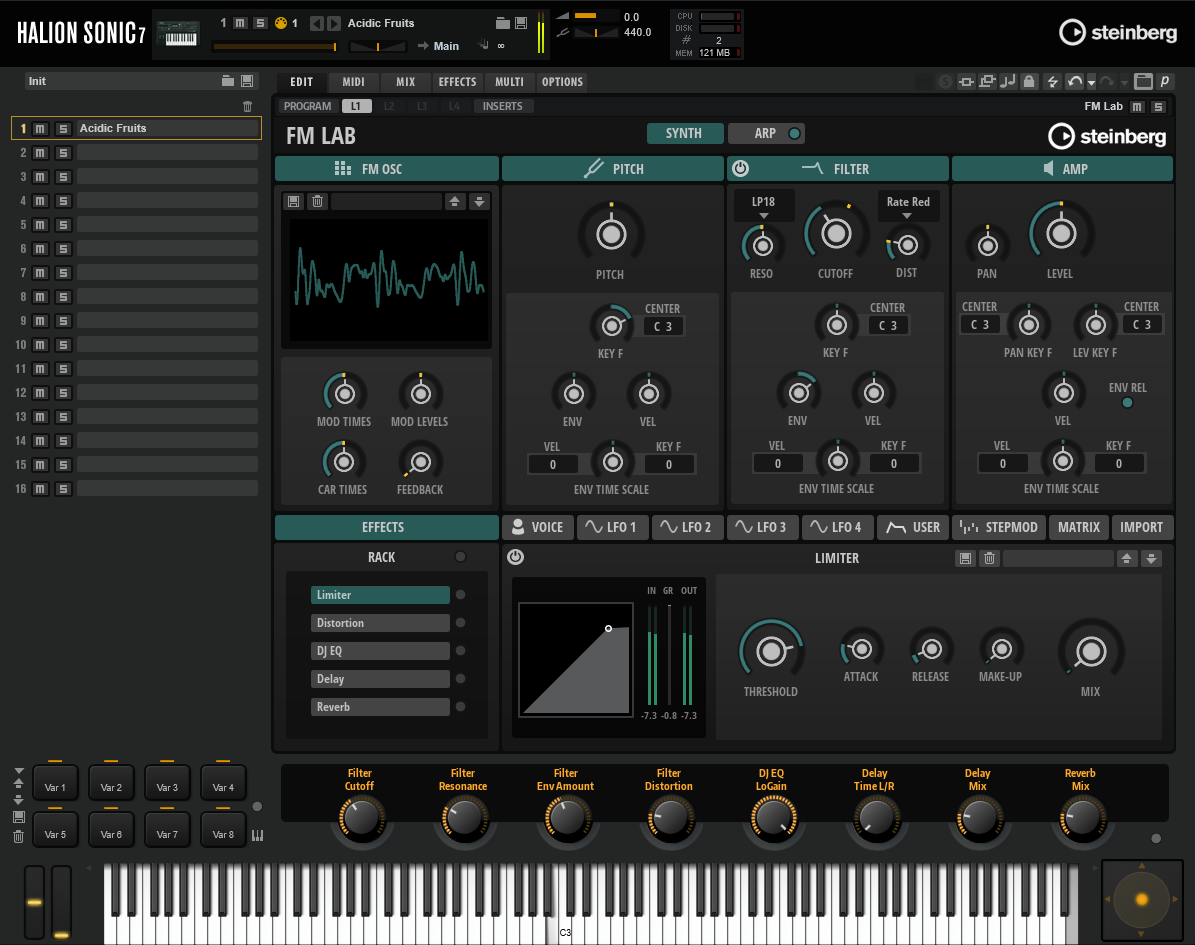The width and height of the screenshot is (1195, 945).
Task: Click the IMPORT button
Action: click(1141, 527)
